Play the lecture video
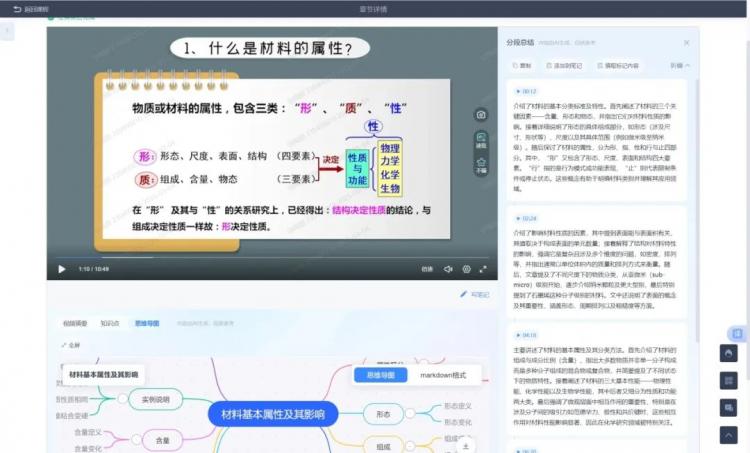750x453 pixels. 62,269
